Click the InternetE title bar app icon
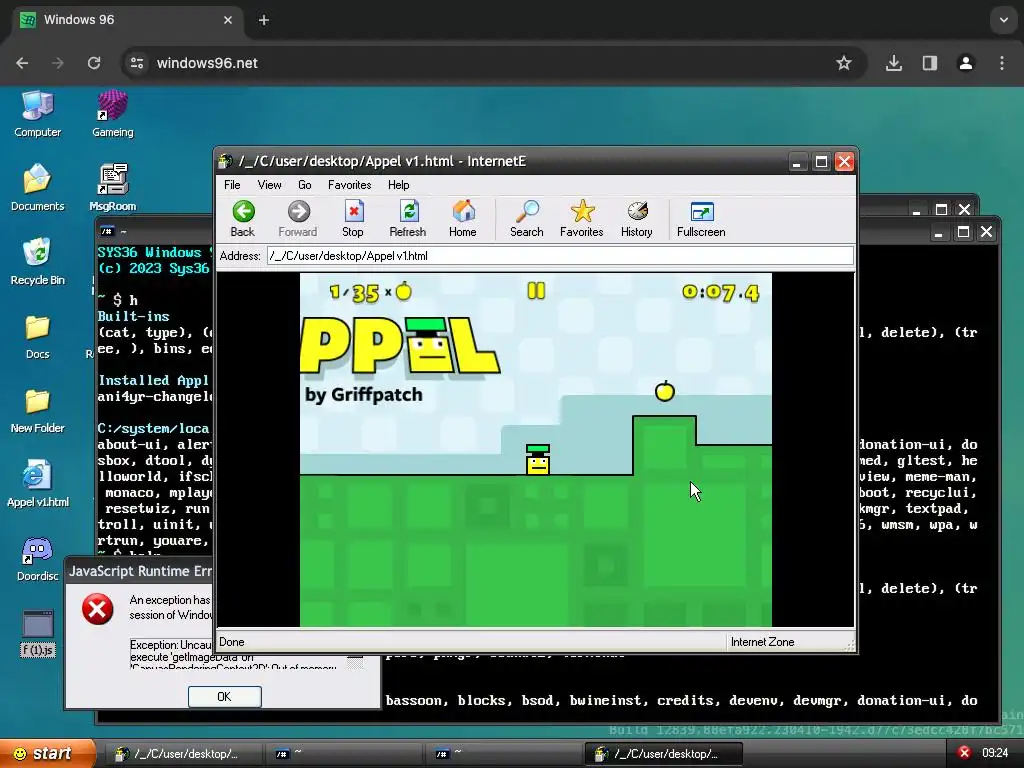 coord(226,161)
